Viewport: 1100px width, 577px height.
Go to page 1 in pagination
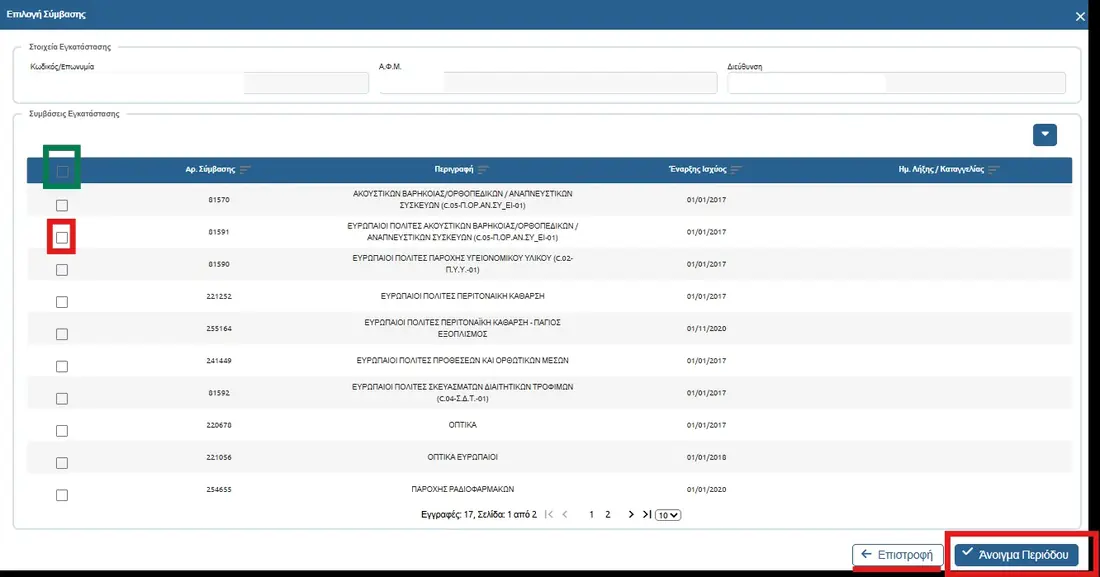[591, 515]
